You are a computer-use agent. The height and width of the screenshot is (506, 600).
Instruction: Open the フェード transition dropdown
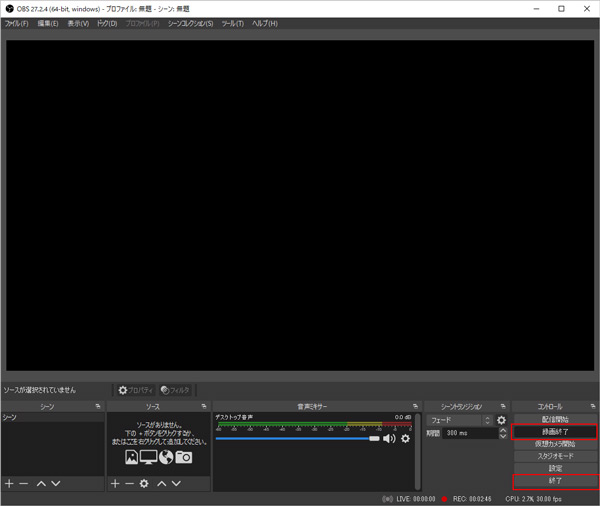coord(459,420)
